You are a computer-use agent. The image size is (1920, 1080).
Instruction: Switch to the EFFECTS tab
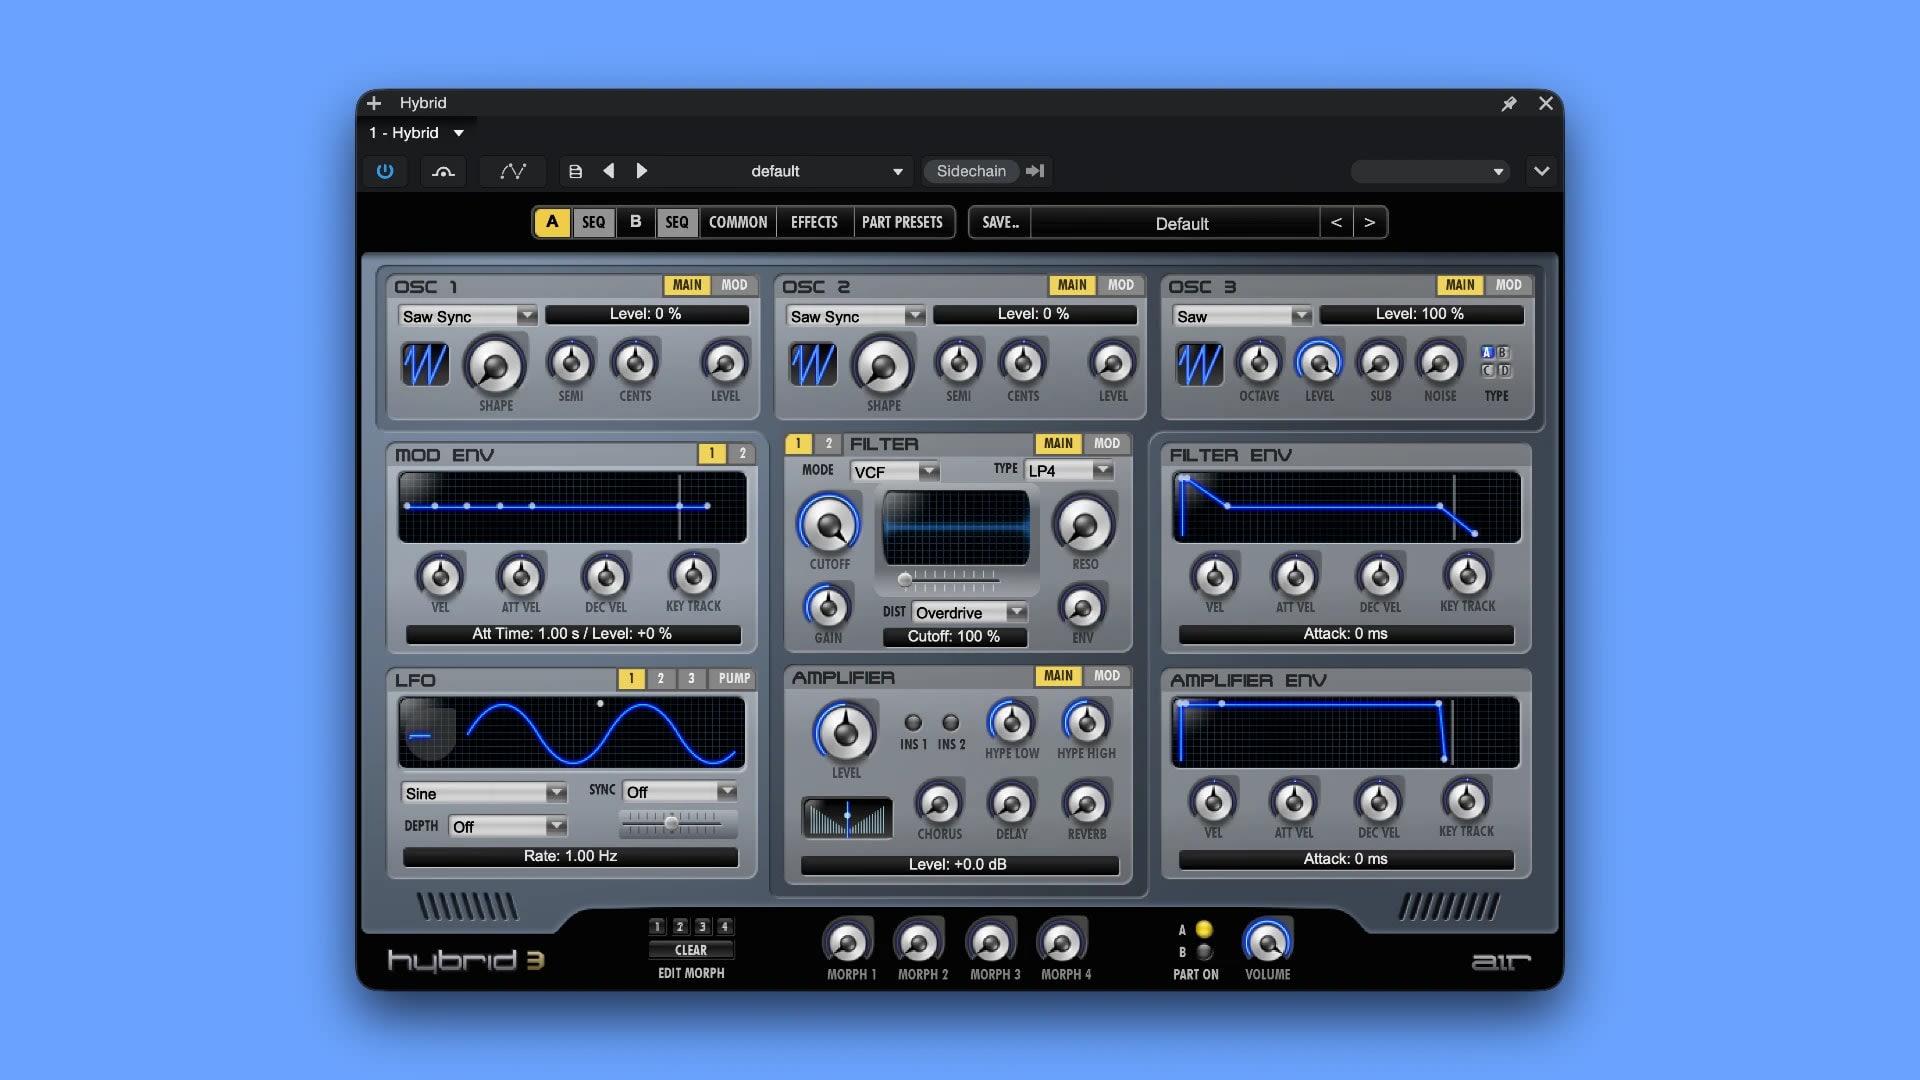click(814, 222)
